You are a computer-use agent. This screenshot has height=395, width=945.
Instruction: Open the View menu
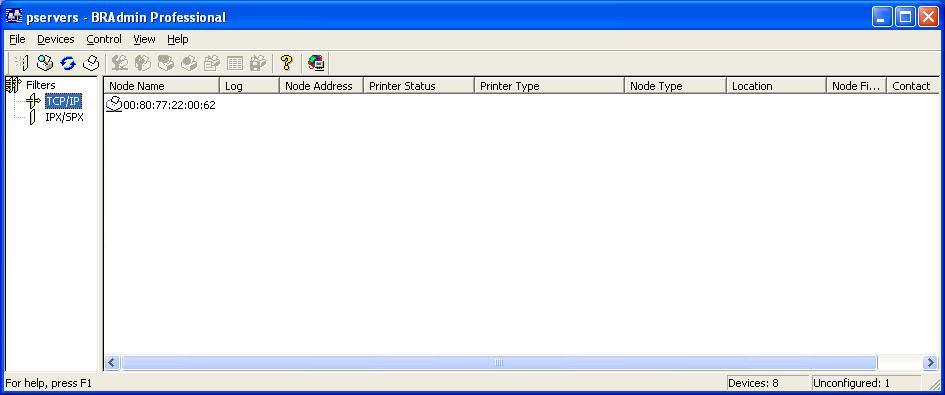point(145,39)
